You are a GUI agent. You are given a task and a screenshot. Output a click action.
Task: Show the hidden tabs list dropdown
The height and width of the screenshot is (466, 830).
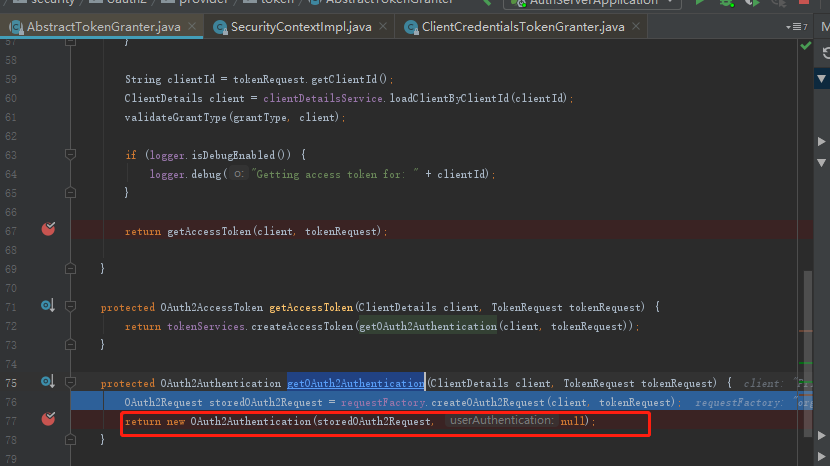[x=796, y=26]
